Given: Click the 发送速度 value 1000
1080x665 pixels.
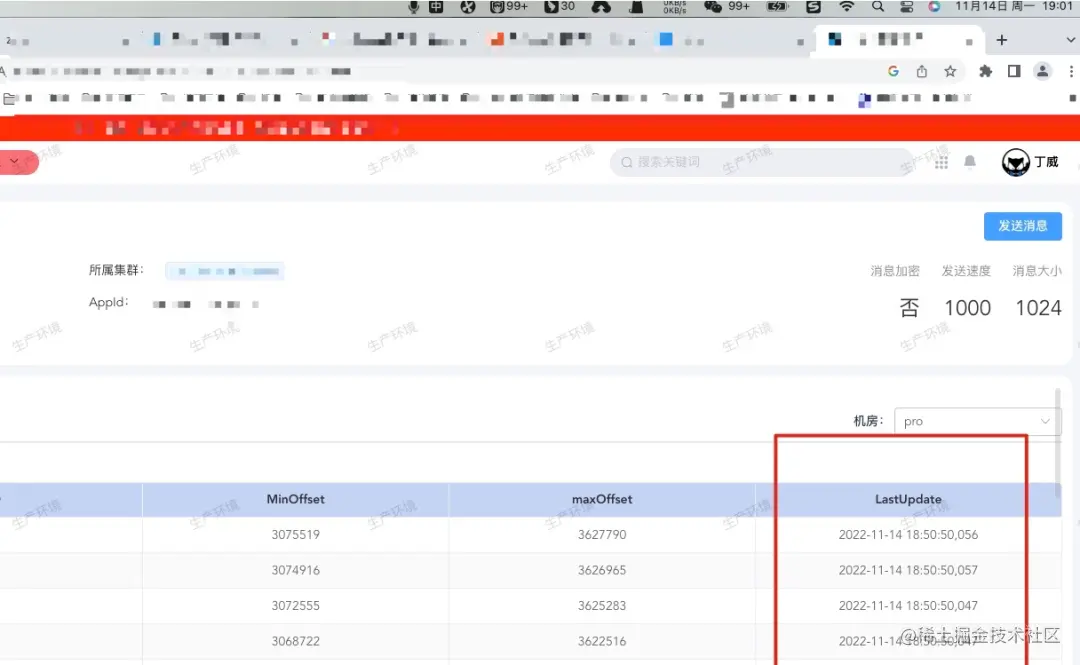Looking at the screenshot, I should tap(967, 308).
